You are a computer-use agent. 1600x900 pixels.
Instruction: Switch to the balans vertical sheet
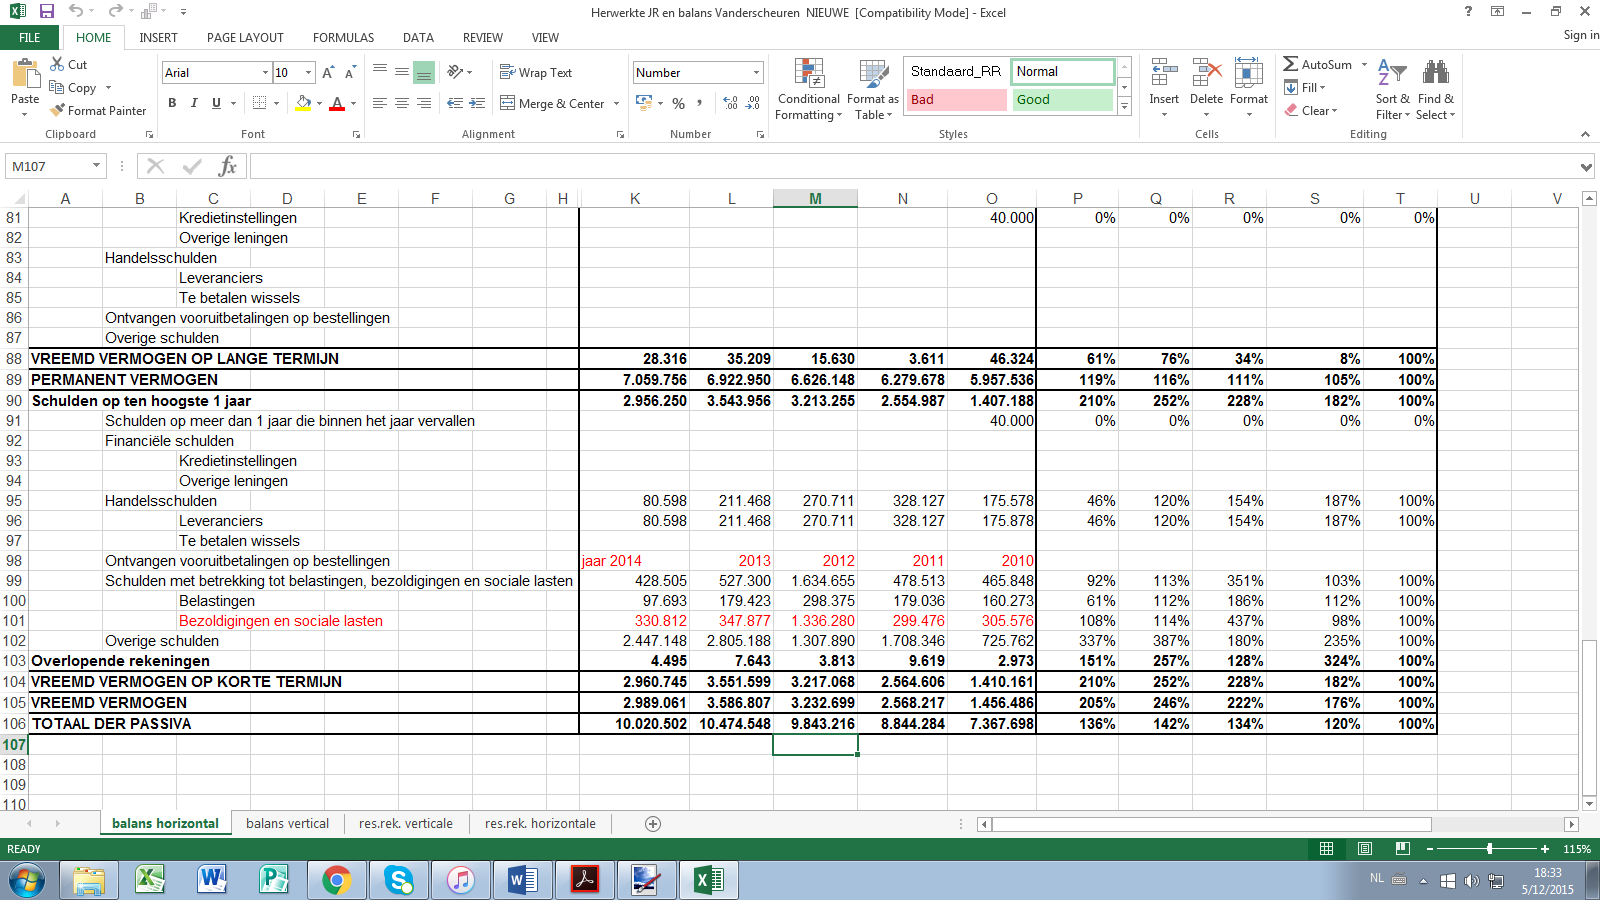click(287, 824)
